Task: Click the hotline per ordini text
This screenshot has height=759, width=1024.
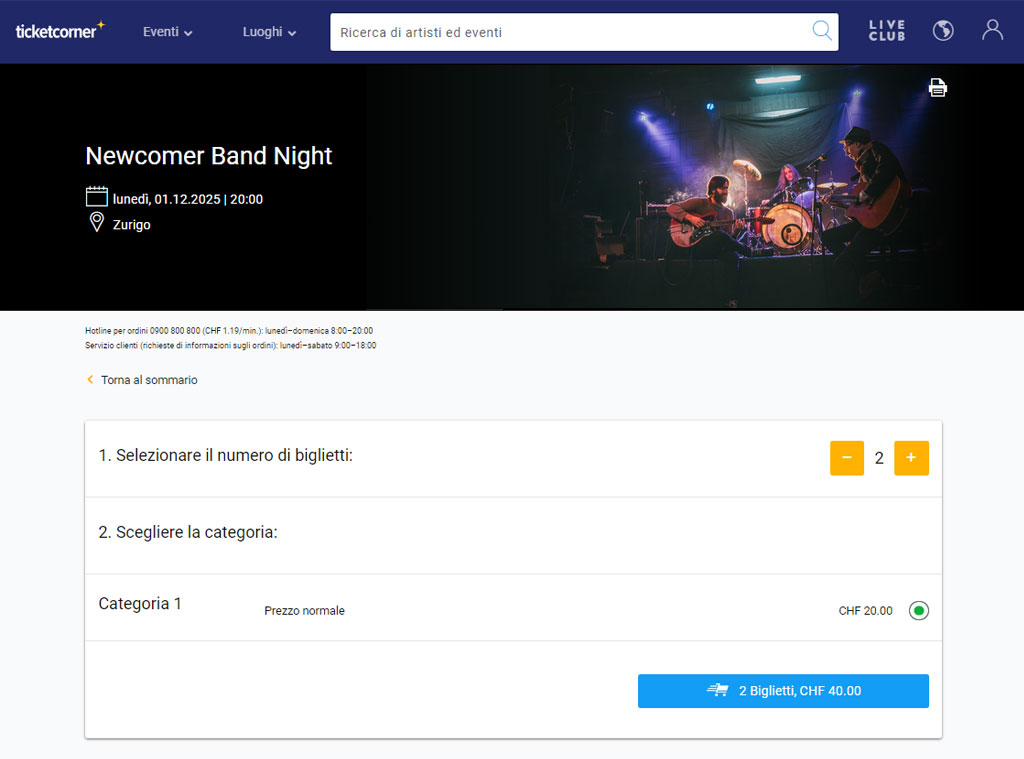Action: point(229,331)
